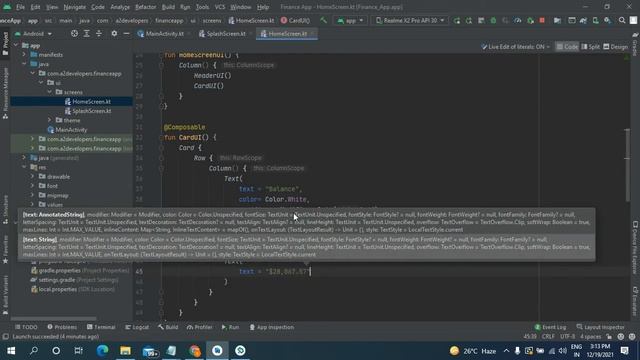Open the Problems tool window
Image resolution: width=640 pixels, height=360 pixels.
pyautogui.click(x=62, y=327)
